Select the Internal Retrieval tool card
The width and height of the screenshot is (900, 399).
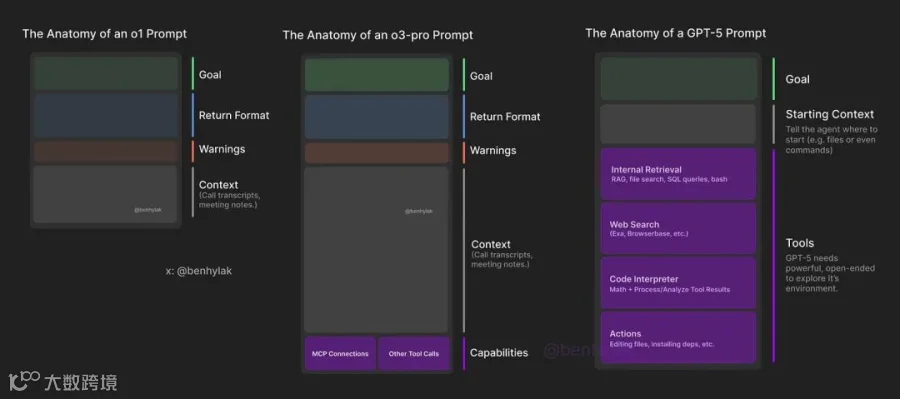pyautogui.click(x=678, y=174)
